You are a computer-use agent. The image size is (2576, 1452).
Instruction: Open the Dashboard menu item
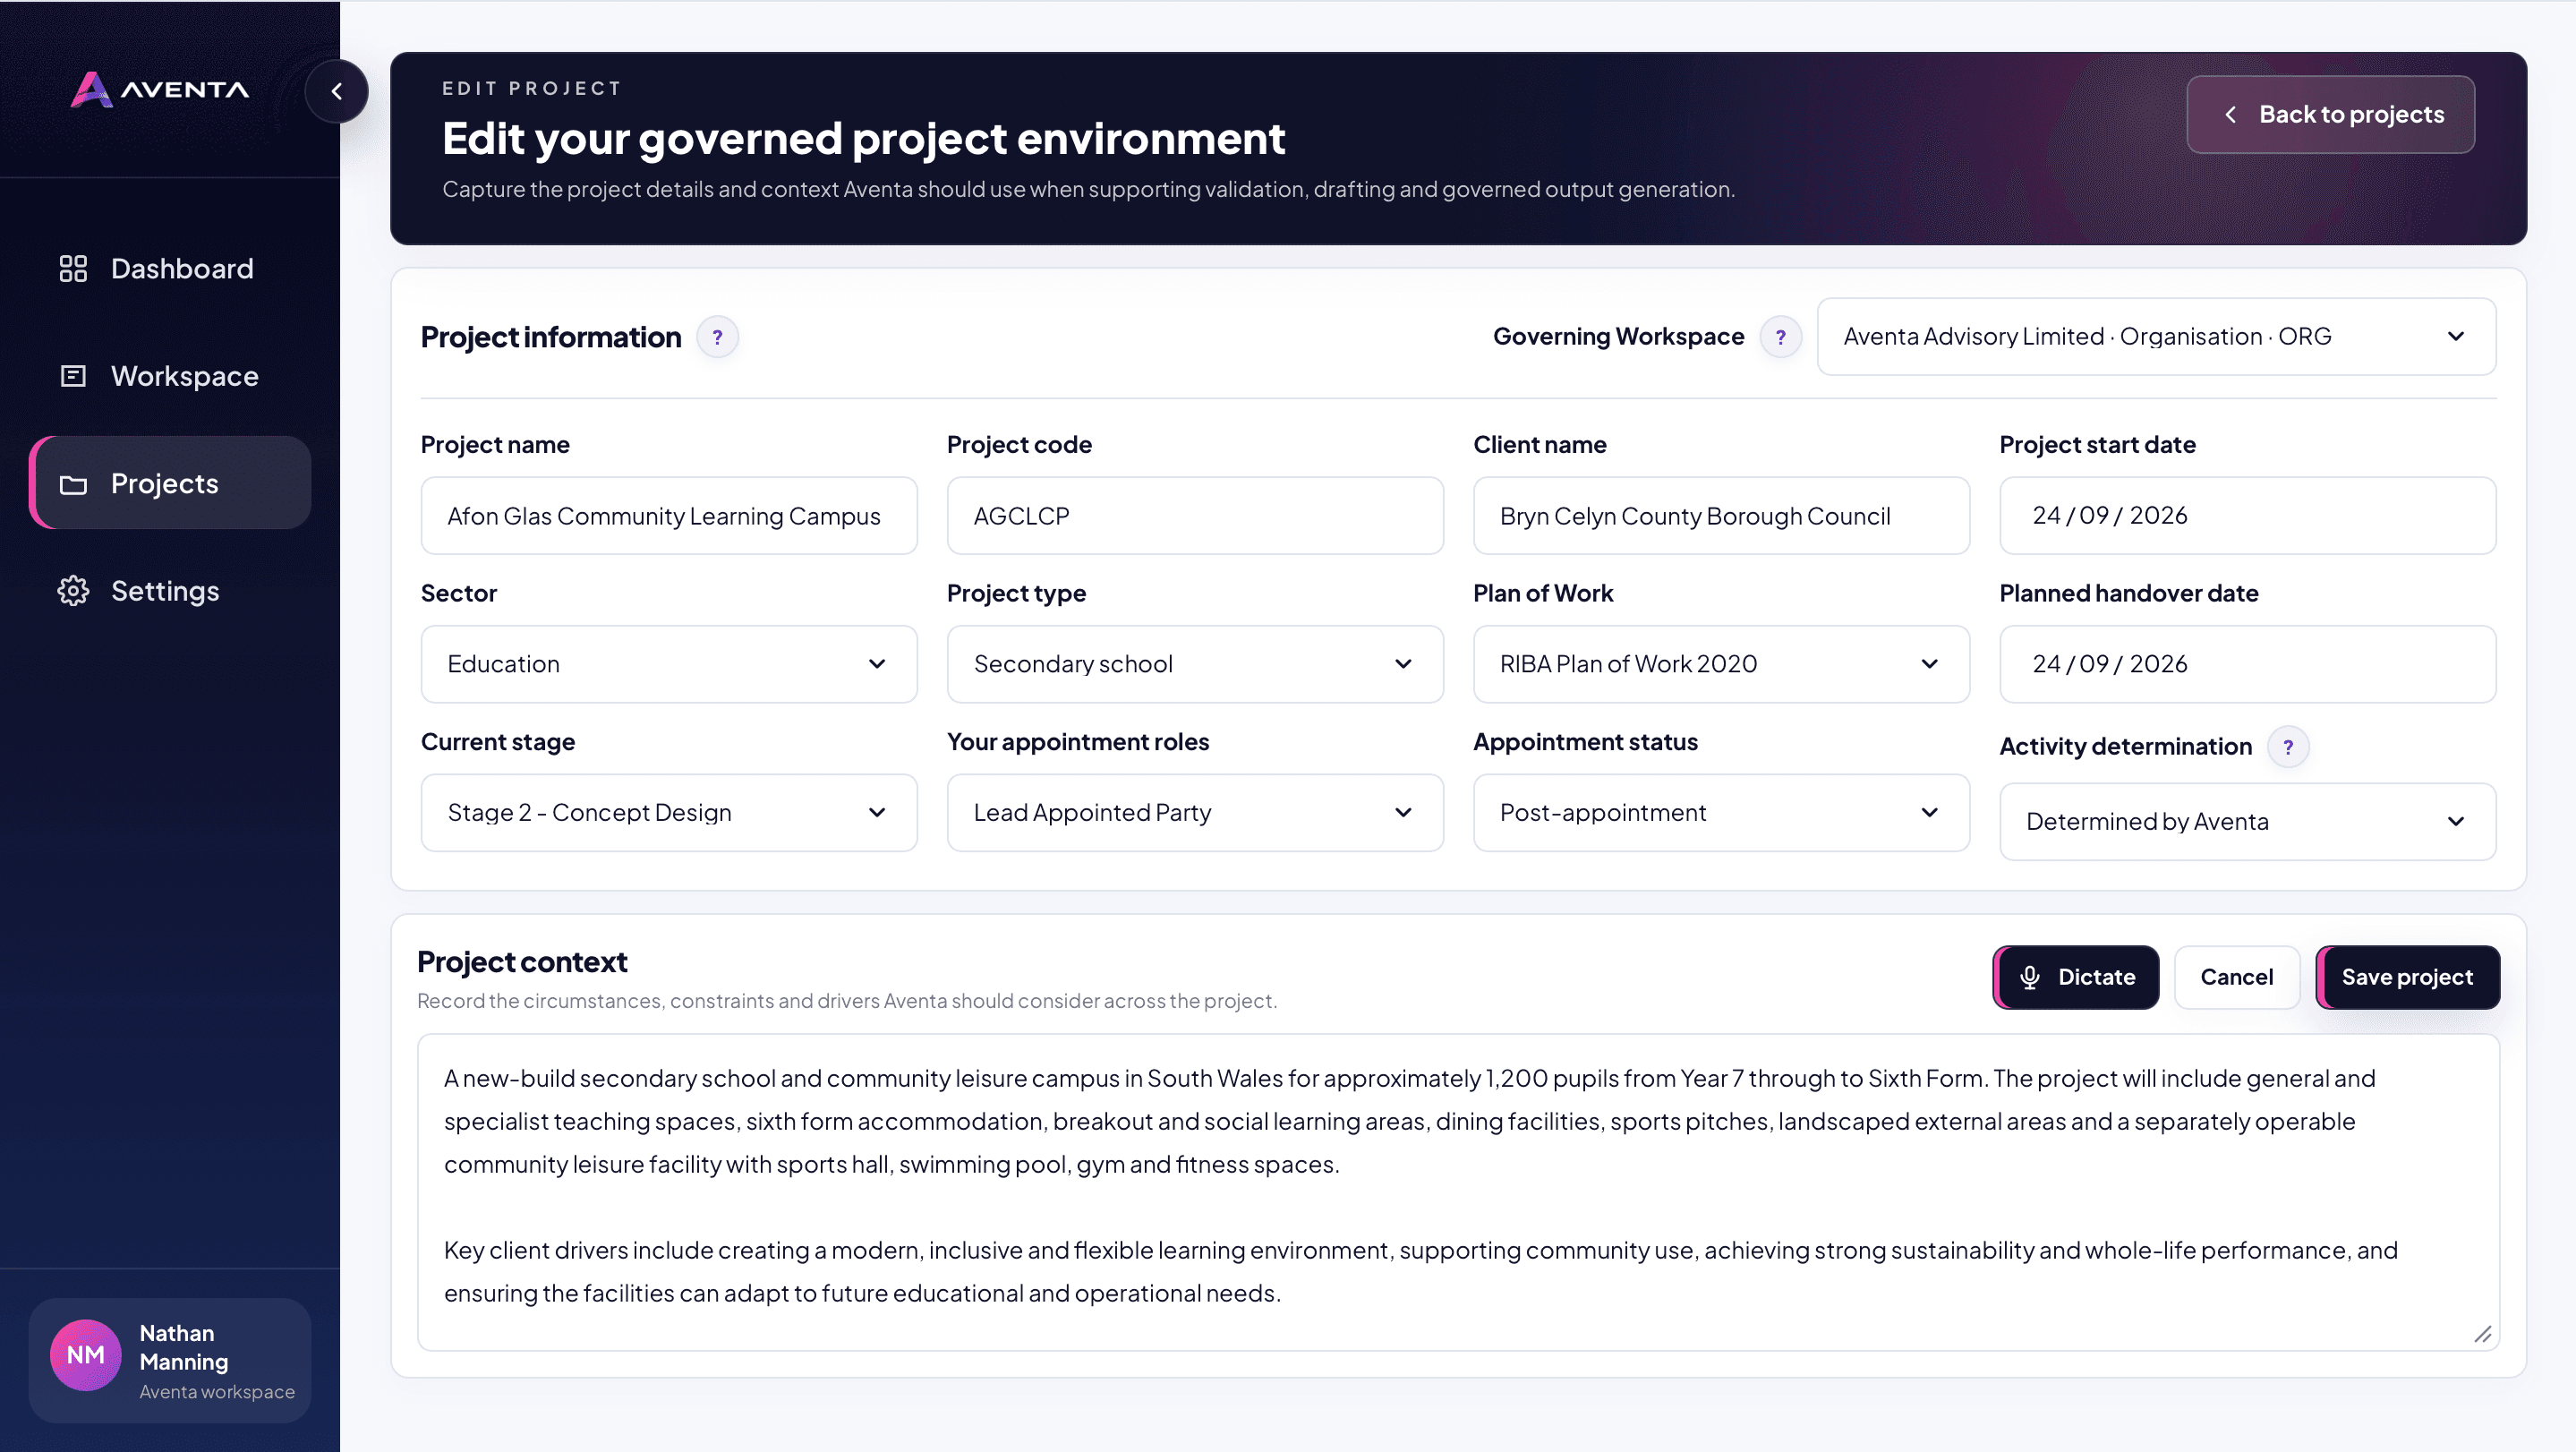pyautogui.click(x=170, y=268)
